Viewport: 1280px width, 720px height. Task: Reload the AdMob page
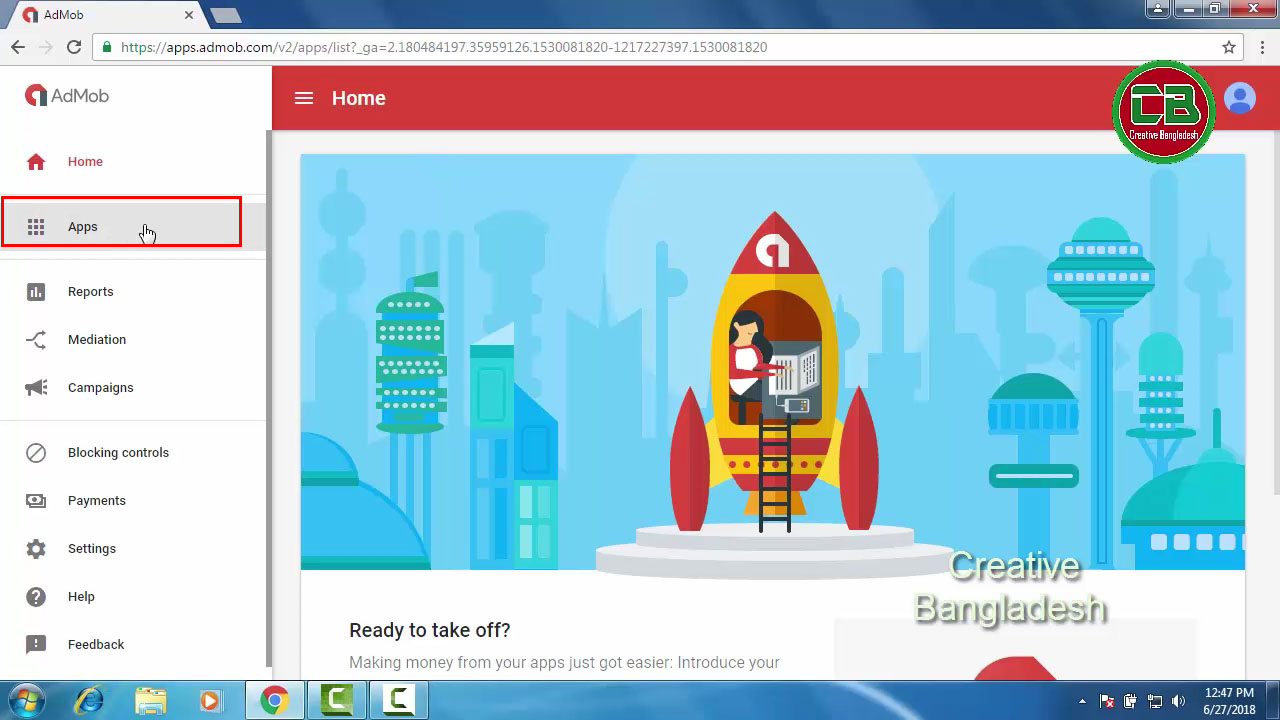(74, 47)
